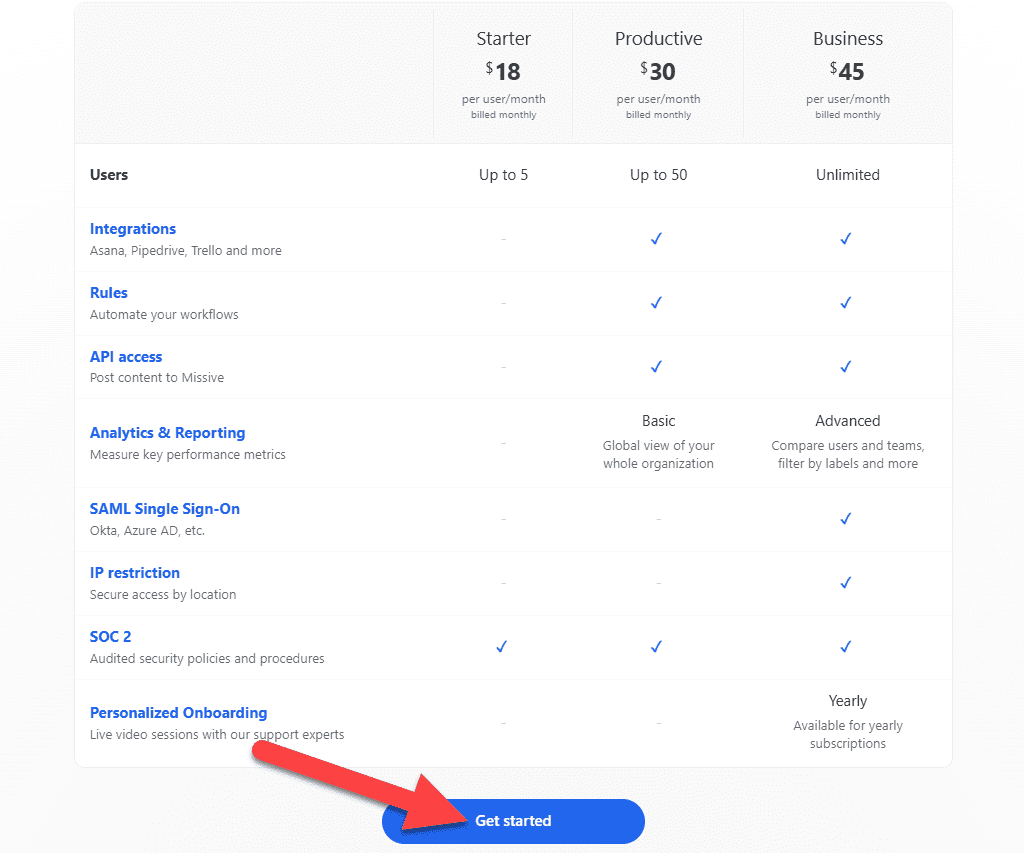The width and height of the screenshot is (1024, 853).
Task: Open the IP restriction link
Action: 135,573
